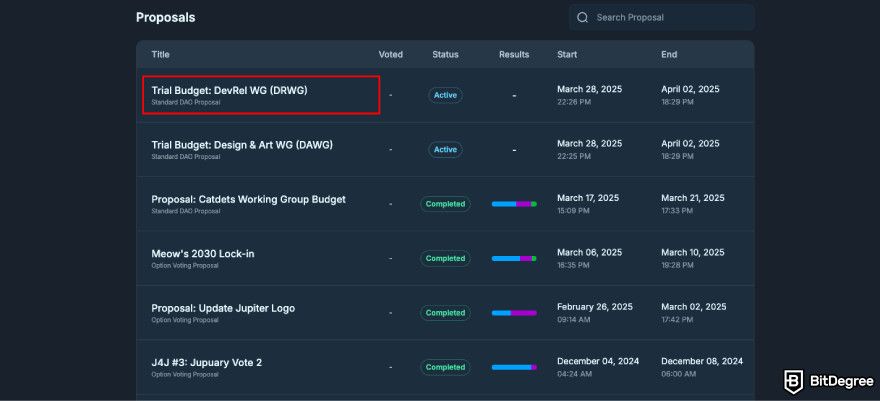Screen dimensions: 880x401
Task: Click the Results column header
Action: click(514, 54)
